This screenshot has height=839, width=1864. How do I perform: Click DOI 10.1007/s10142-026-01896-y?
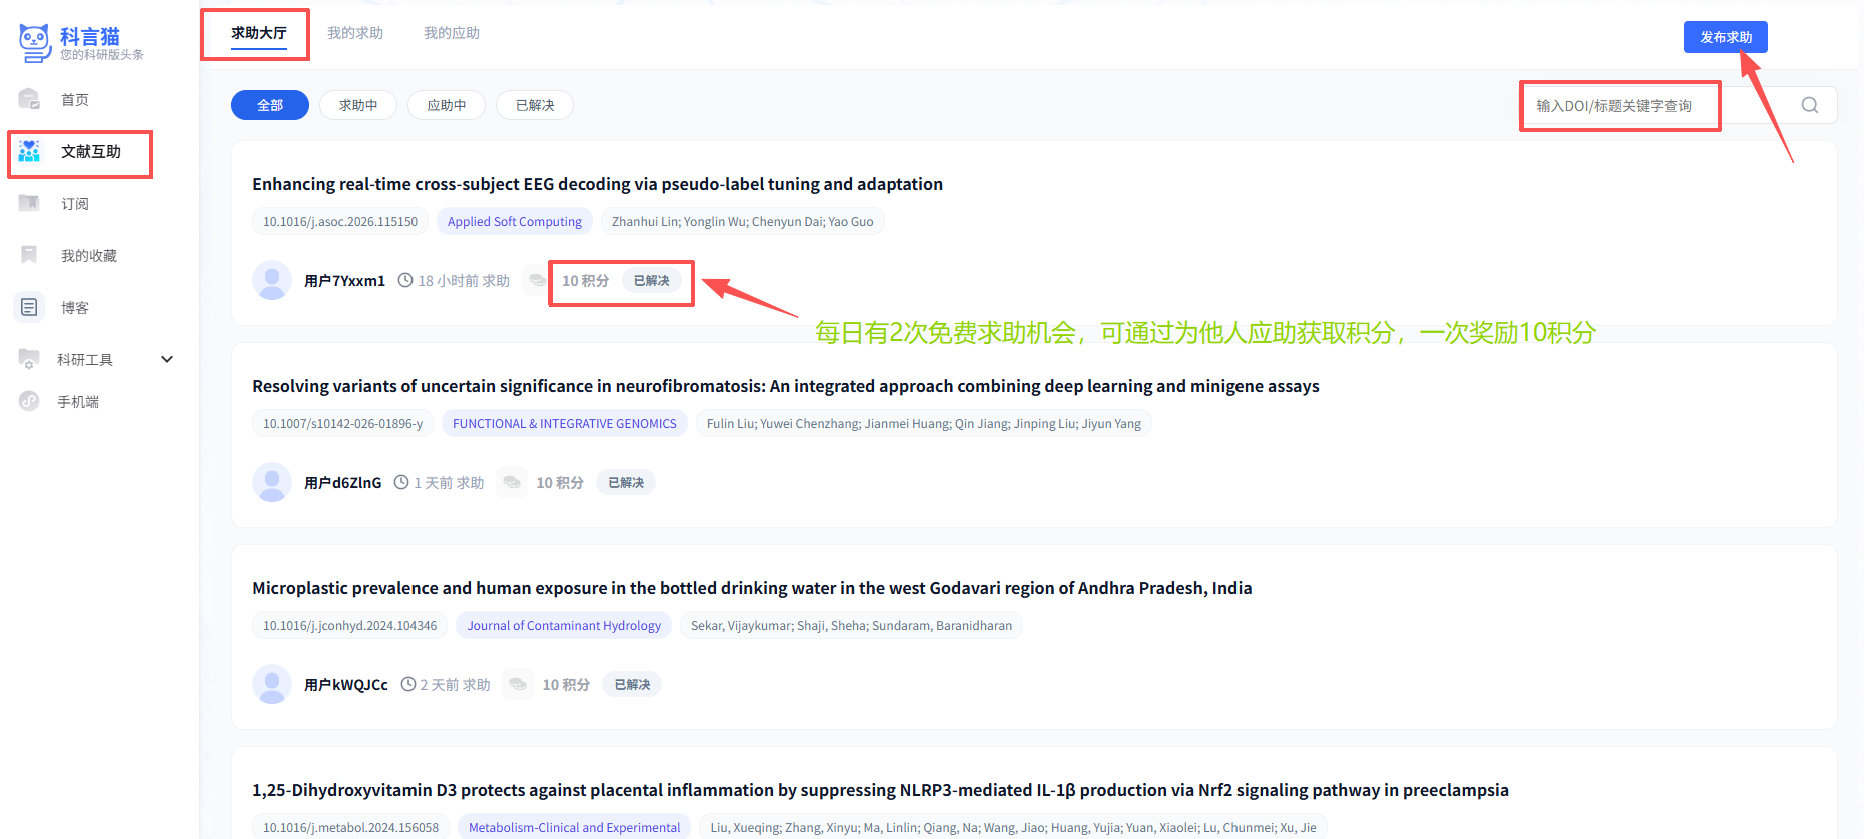(x=343, y=423)
